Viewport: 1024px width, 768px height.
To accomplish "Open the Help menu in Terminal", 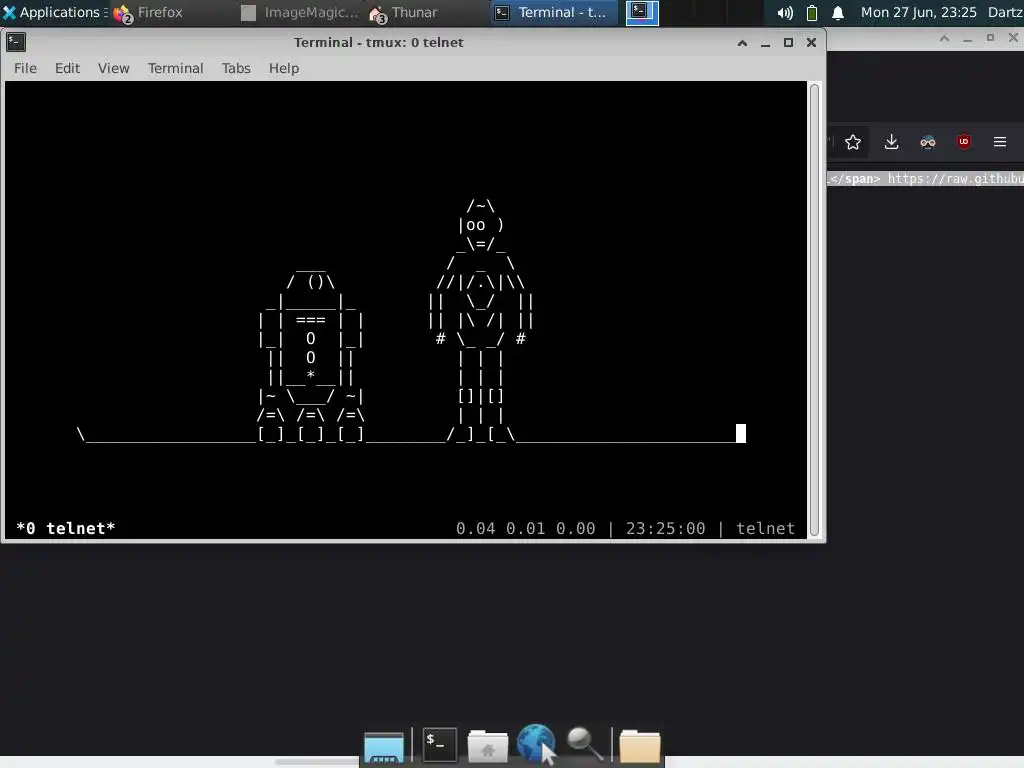I will (284, 68).
